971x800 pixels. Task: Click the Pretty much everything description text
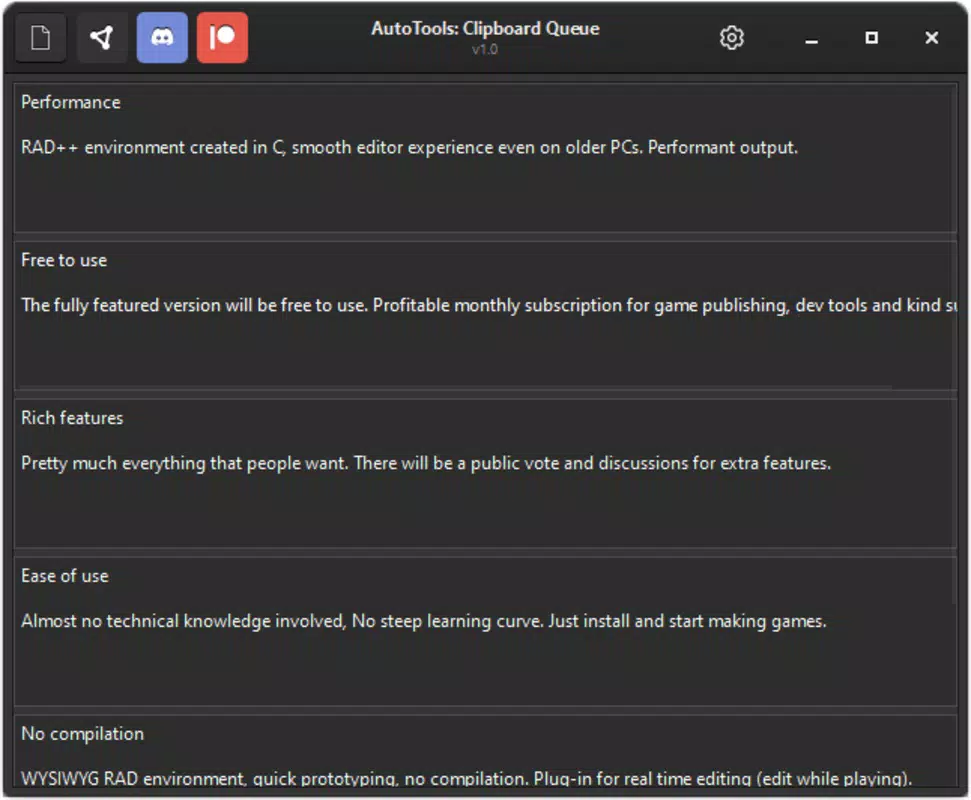(426, 463)
